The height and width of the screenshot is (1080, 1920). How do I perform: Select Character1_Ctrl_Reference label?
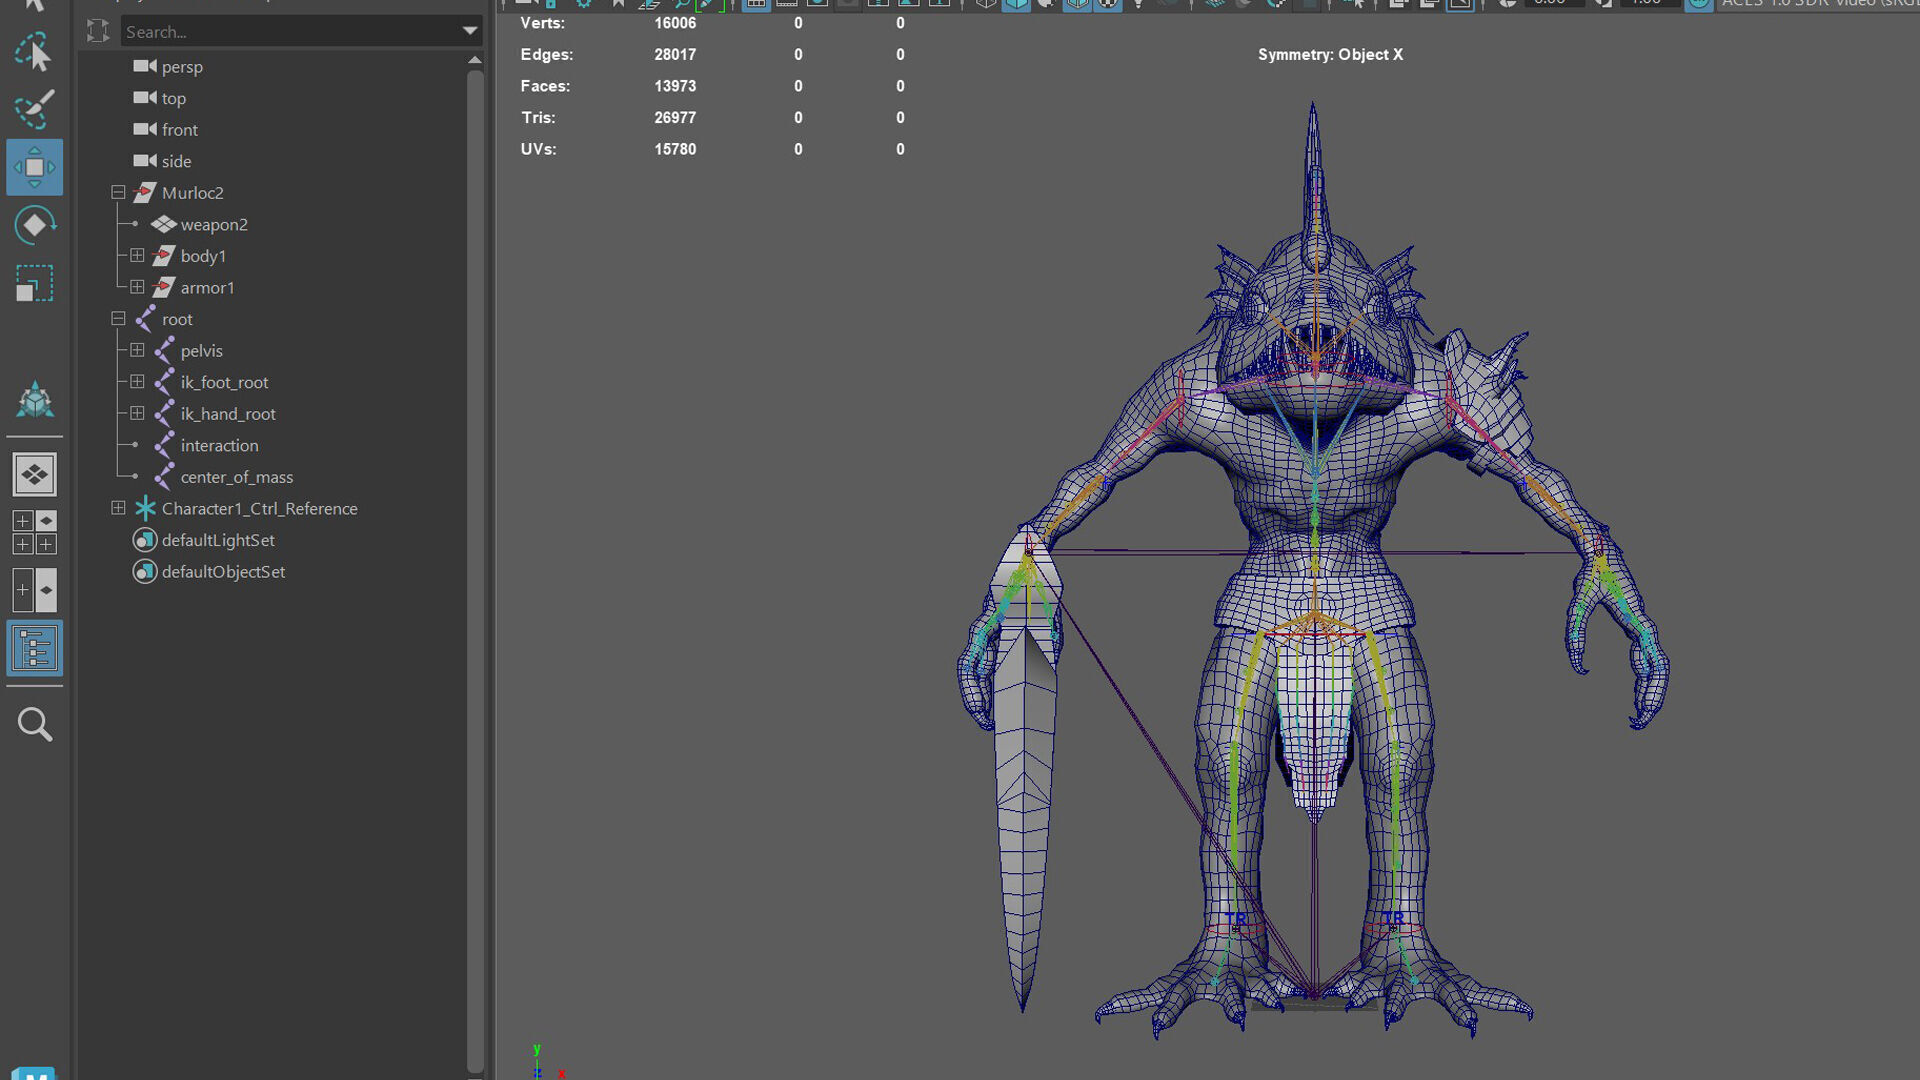tap(259, 508)
